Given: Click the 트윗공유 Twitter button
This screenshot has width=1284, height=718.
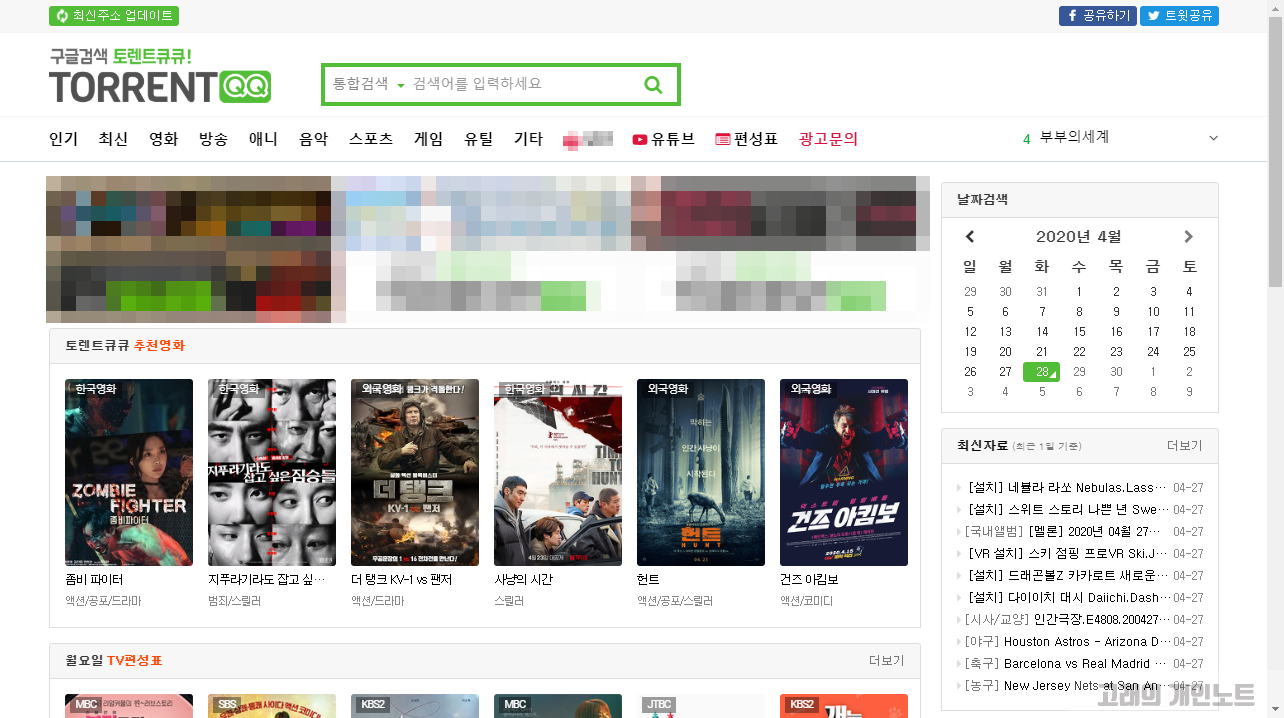Looking at the screenshot, I should (x=1179, y=16).
